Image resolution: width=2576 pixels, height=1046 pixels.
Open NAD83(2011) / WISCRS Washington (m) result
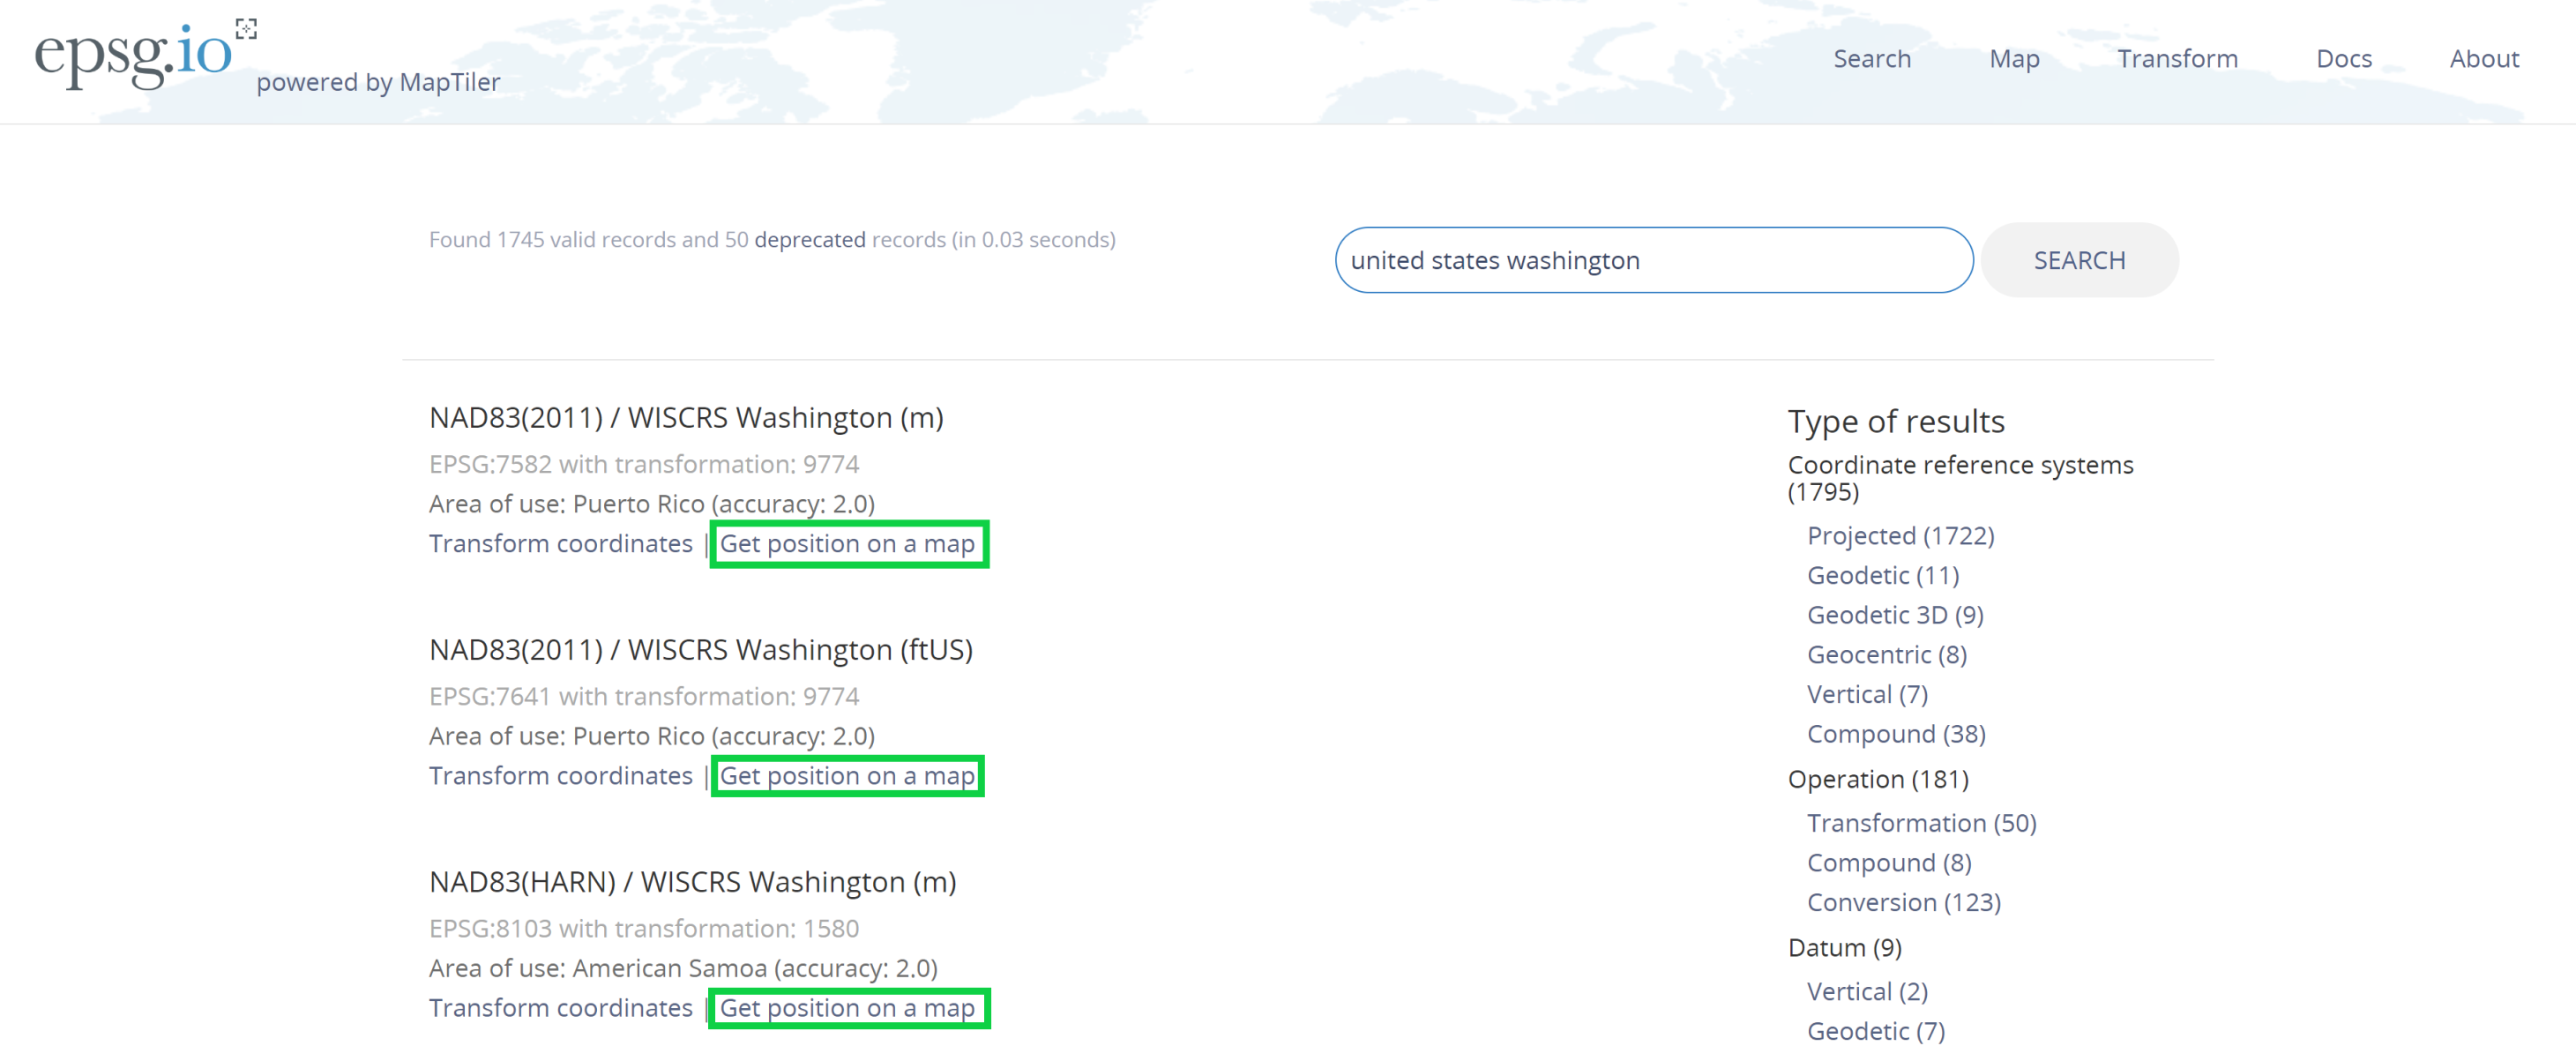[686, 418]
